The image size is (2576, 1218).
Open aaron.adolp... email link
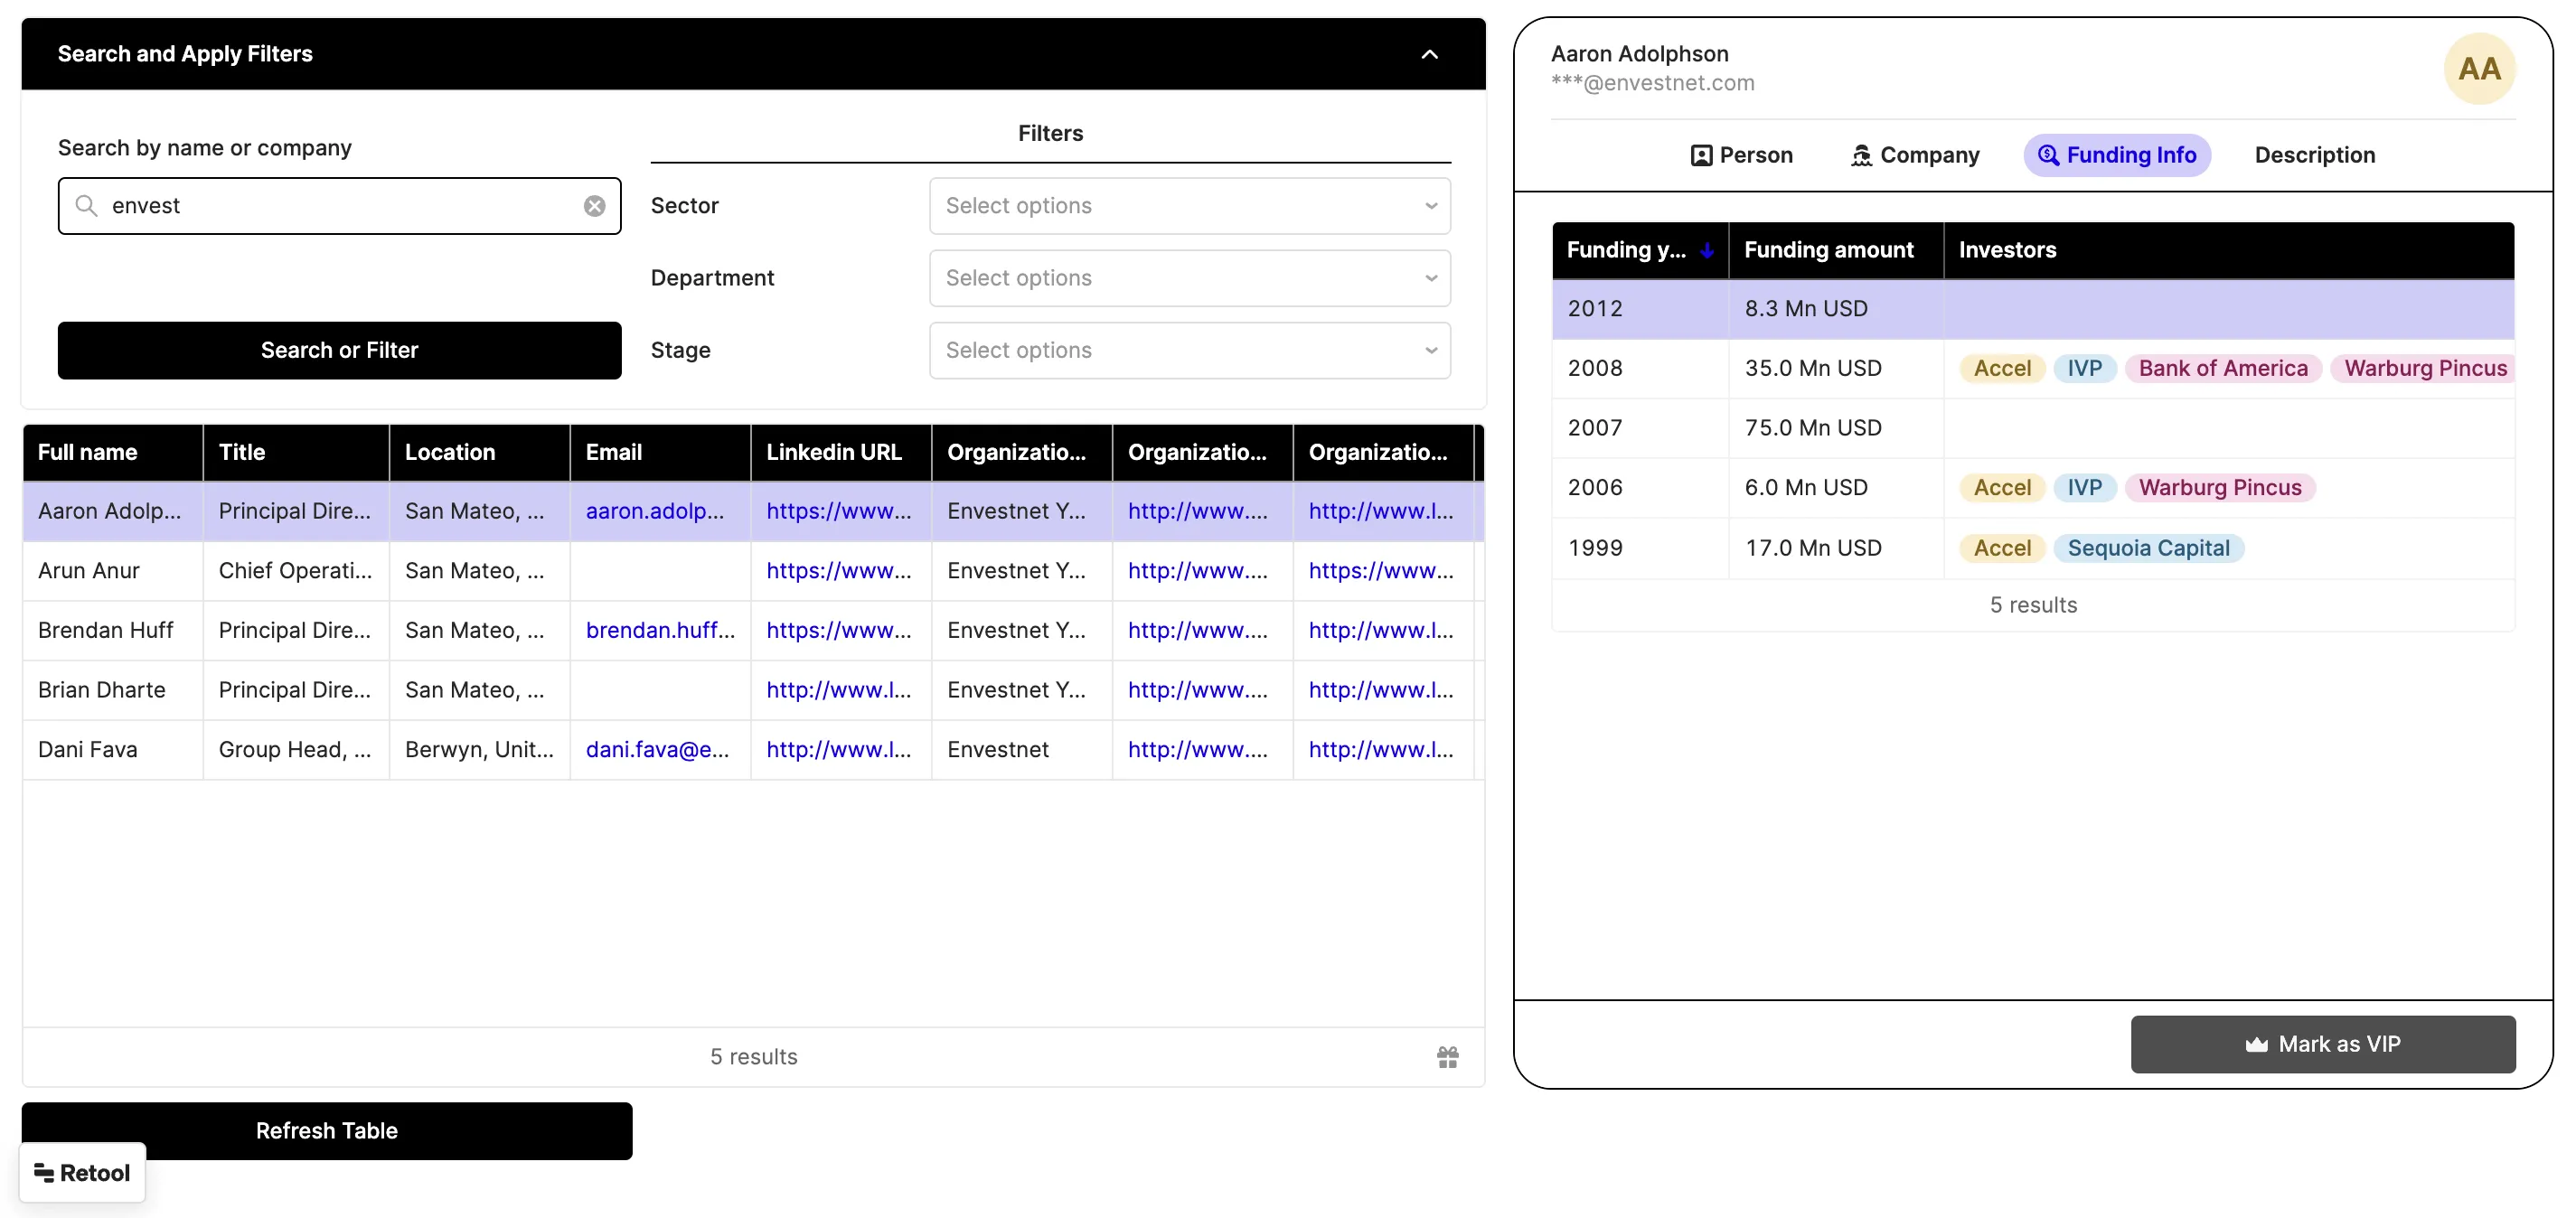(654, 511)
